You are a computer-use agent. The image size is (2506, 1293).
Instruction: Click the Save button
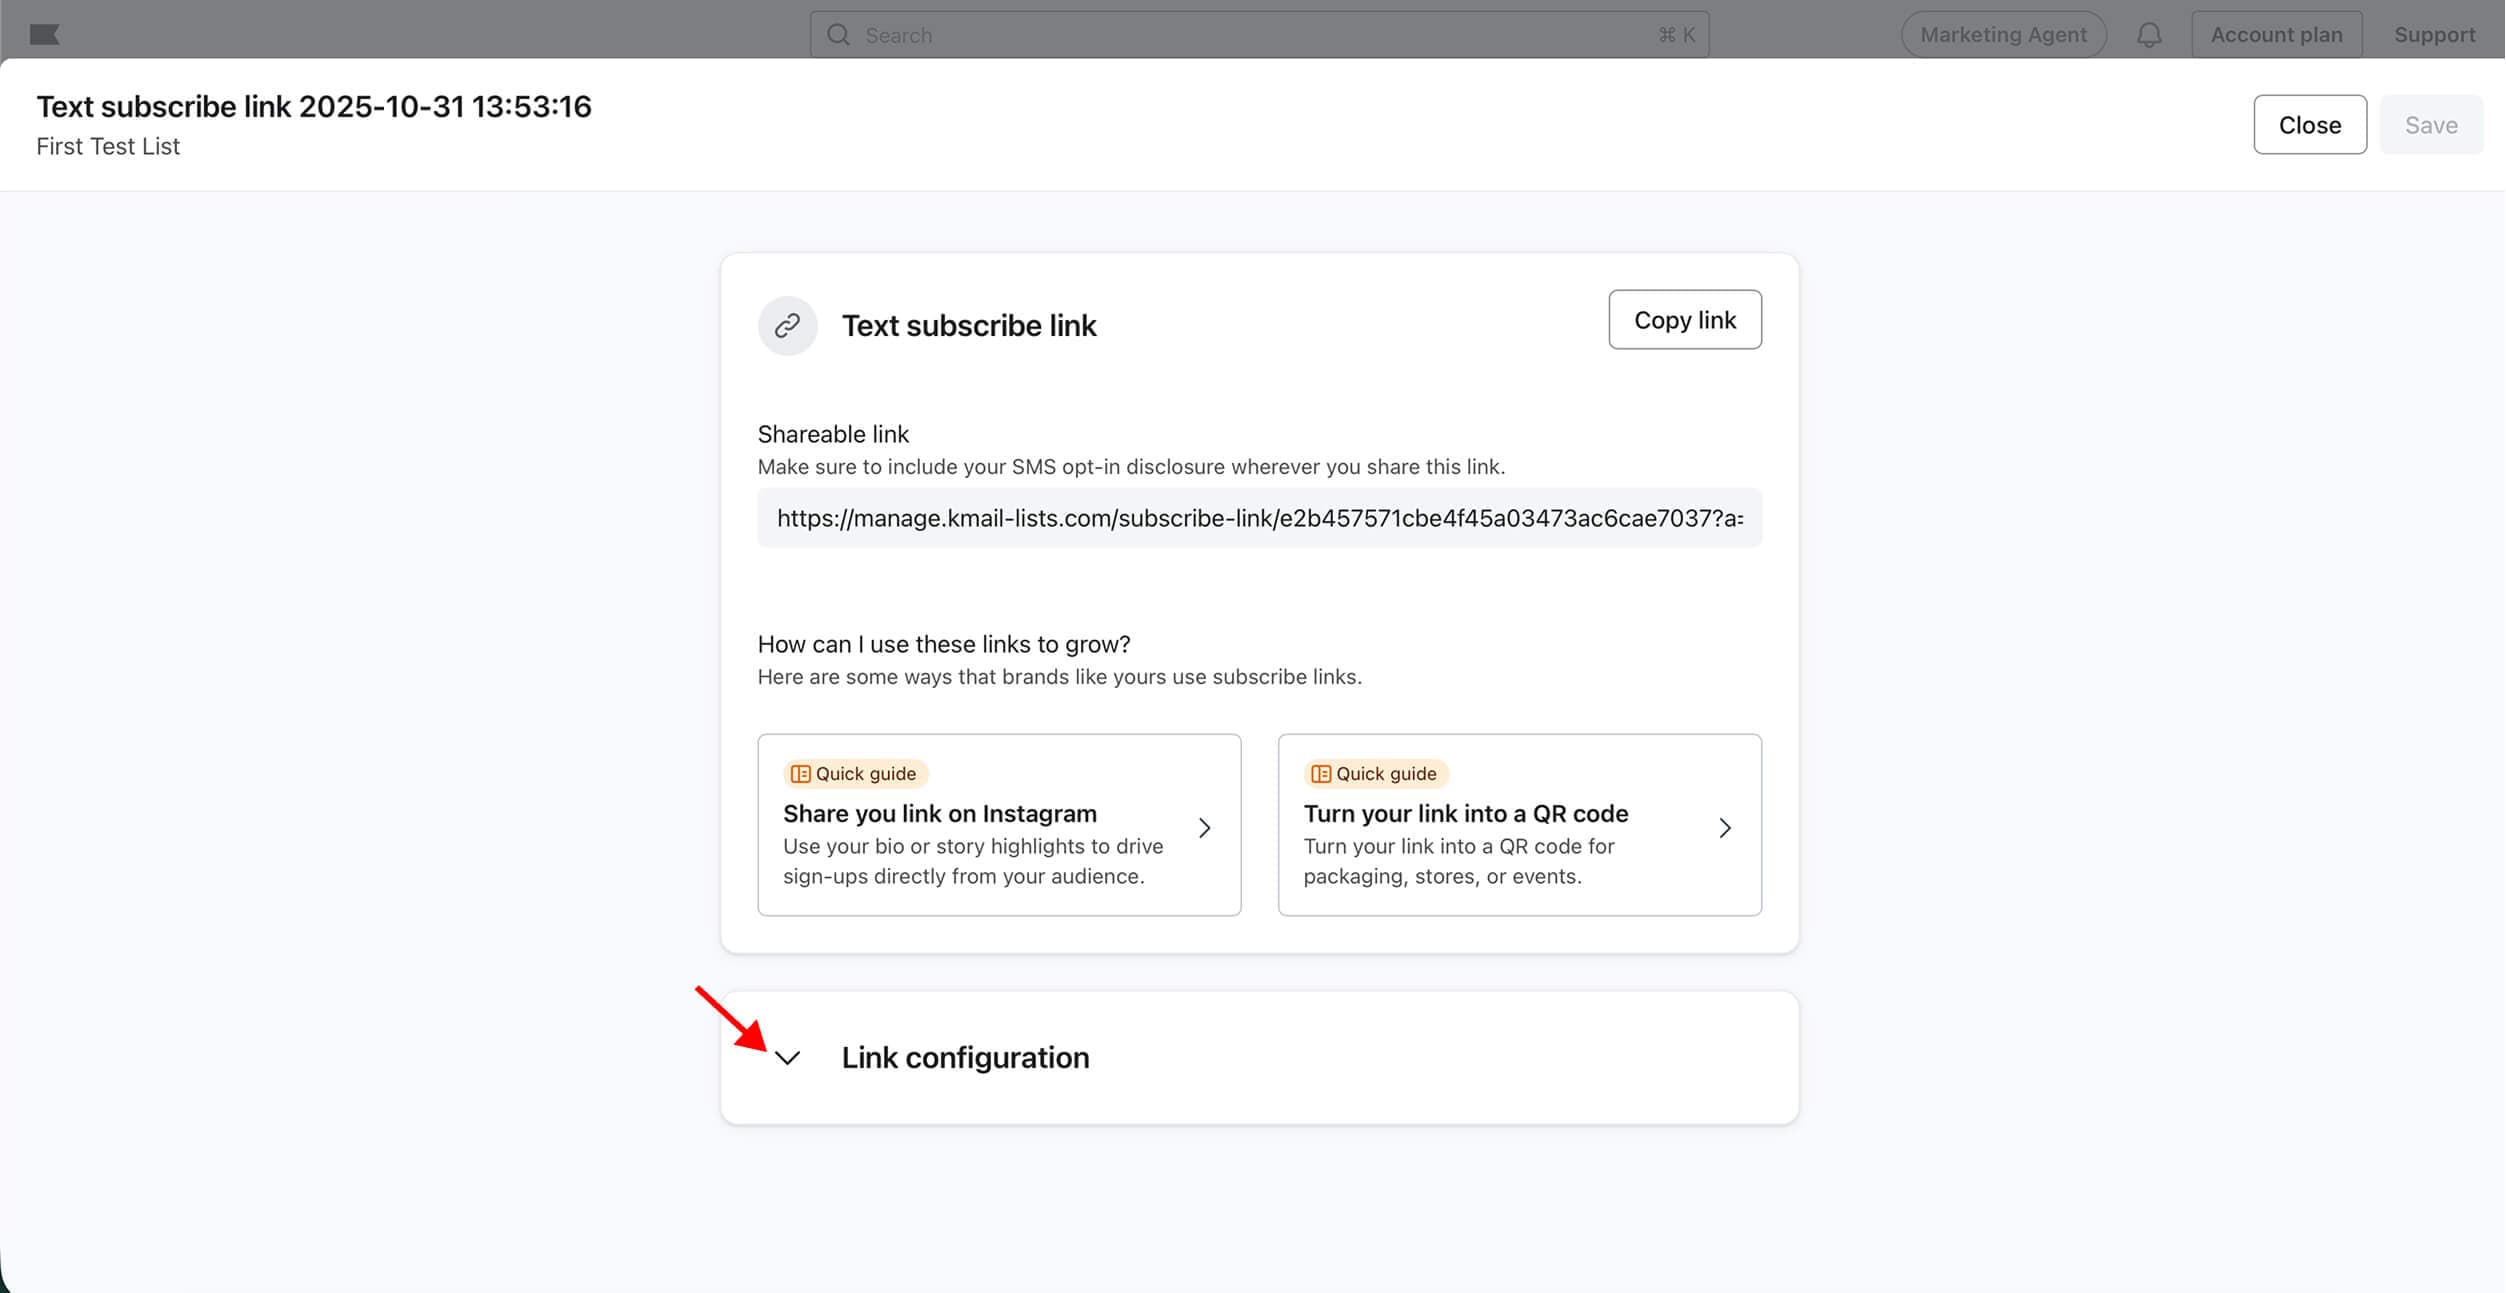point(2431,125)
